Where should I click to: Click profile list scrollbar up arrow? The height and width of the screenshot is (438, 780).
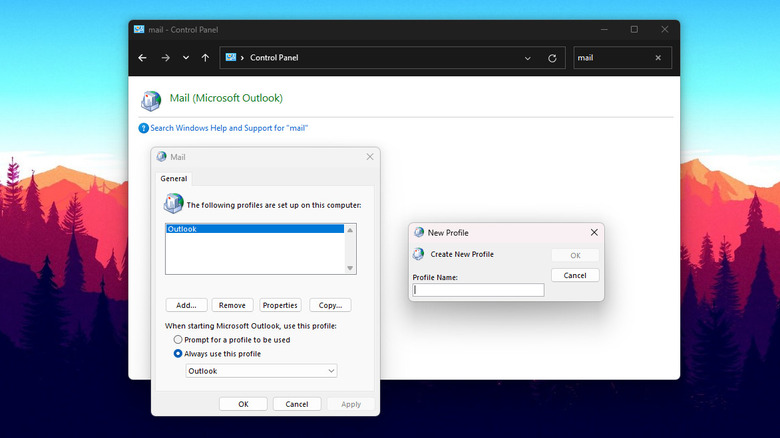350,230
